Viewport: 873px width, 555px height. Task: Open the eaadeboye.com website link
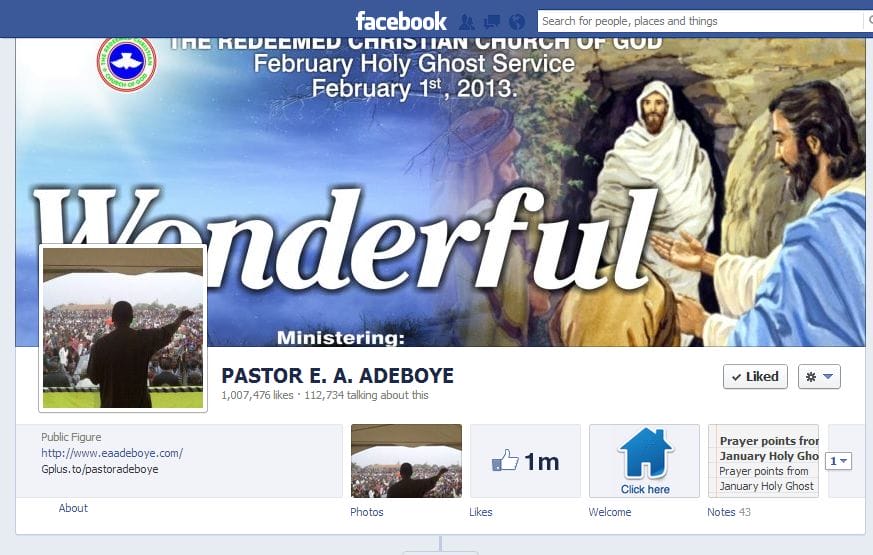tap(112, 453)
